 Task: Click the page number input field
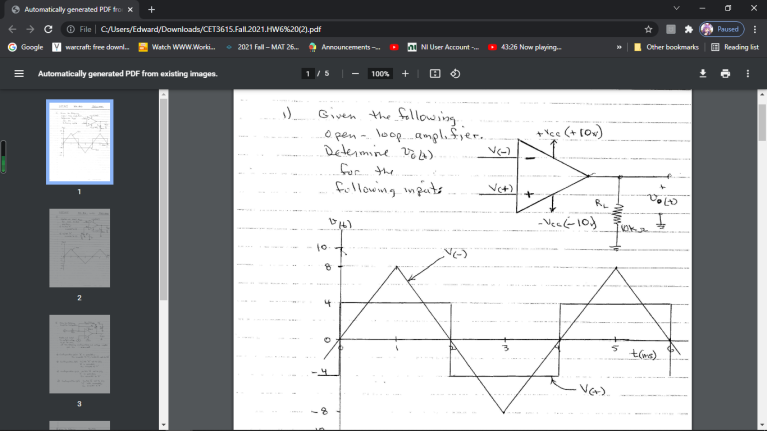(308, 74)
